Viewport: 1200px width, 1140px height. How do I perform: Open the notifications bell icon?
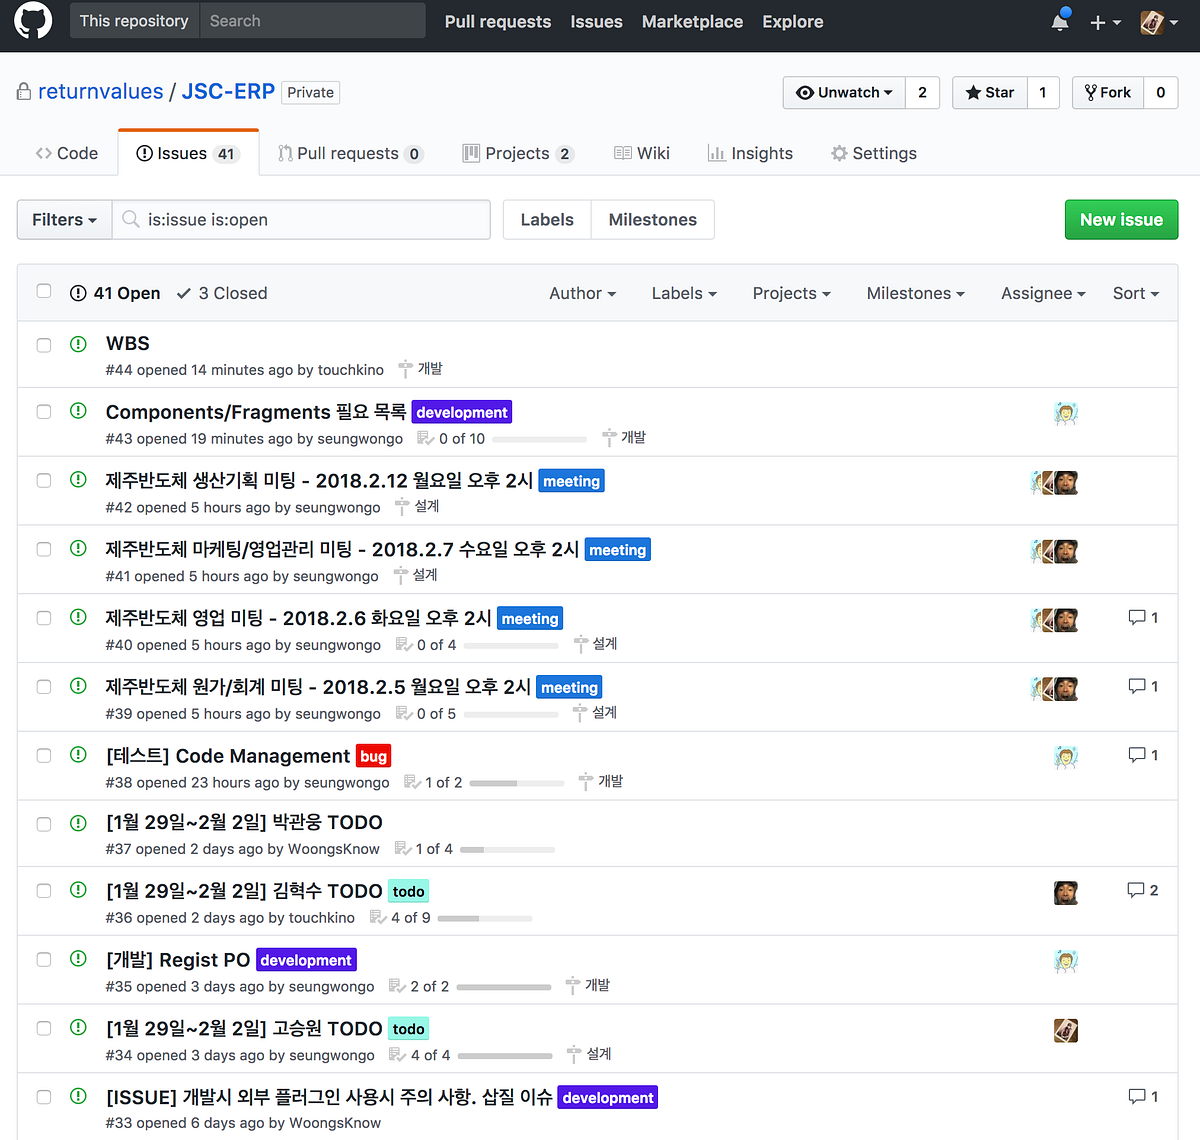1058,21
